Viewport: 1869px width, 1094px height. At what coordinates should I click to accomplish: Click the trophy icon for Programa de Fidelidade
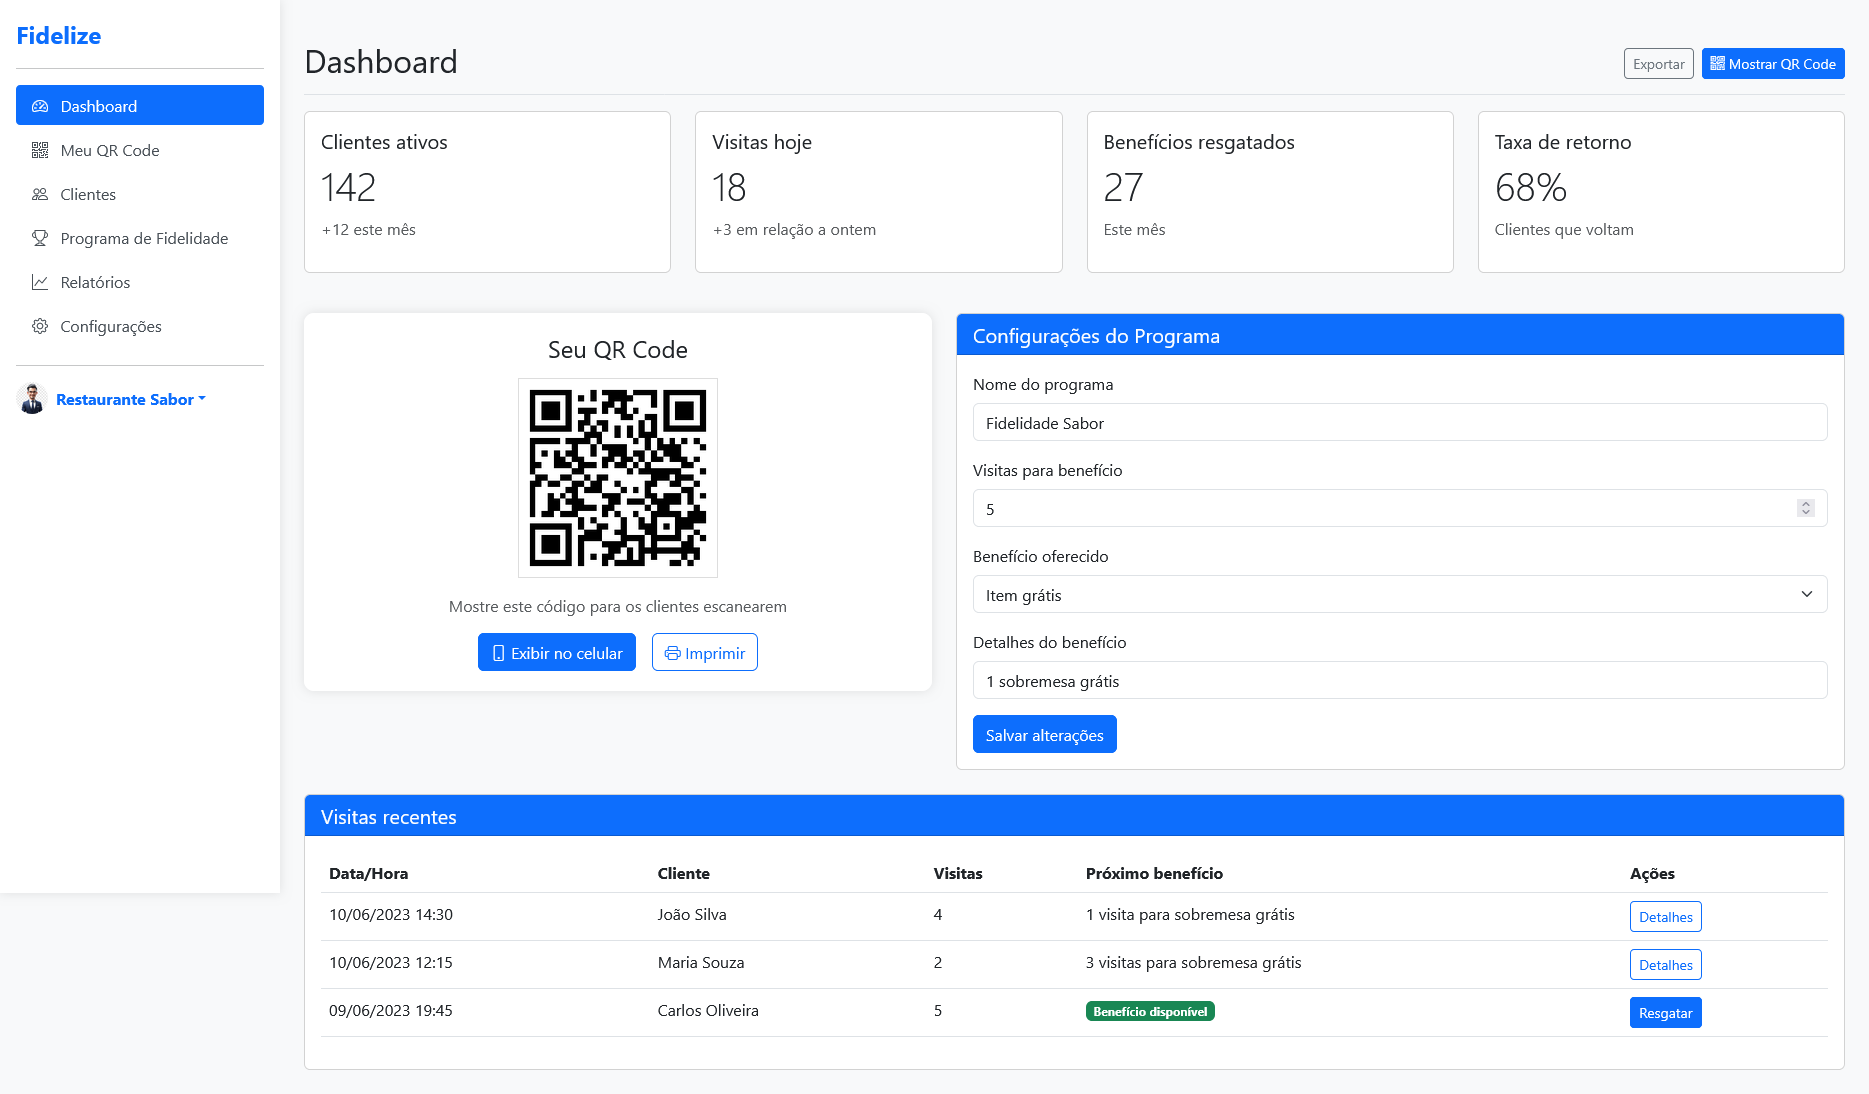click(x=40, y=238)
